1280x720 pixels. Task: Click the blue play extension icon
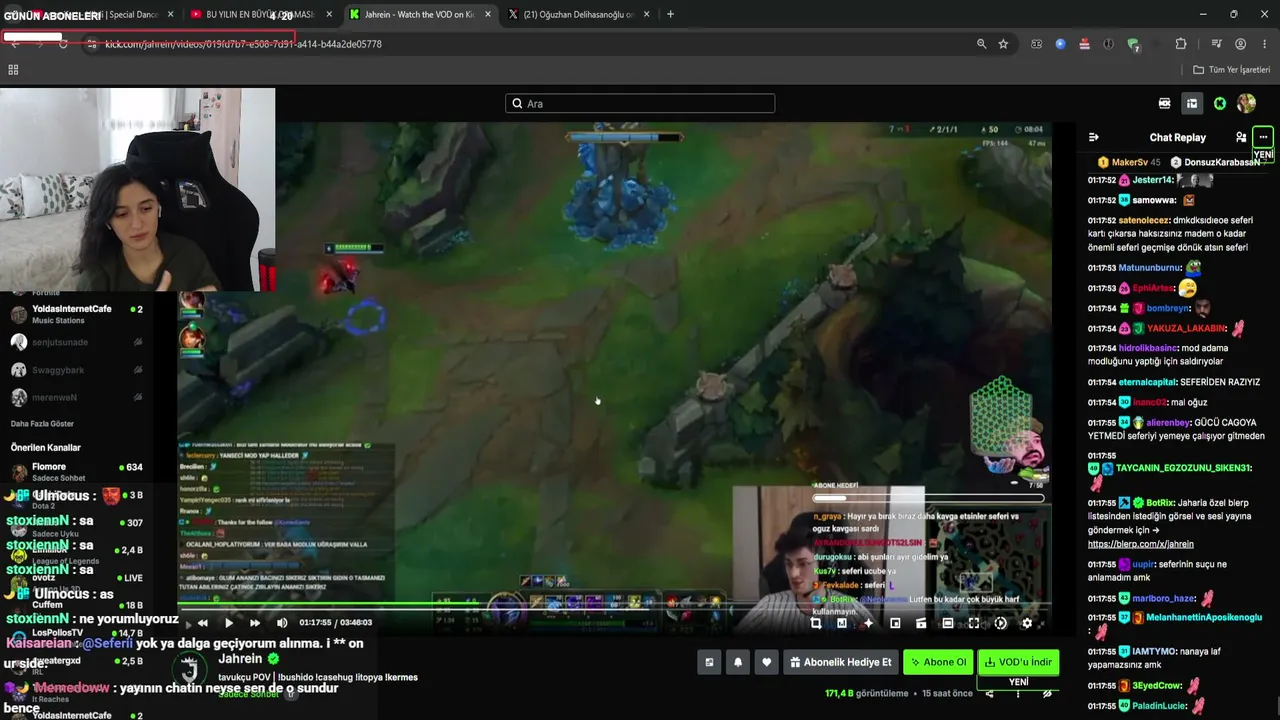pyautogui.click(x=1060, y=44)
